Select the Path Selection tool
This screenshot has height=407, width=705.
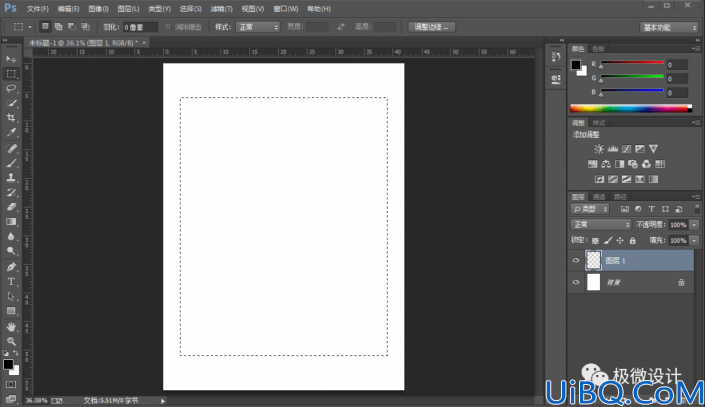point(11,296)
